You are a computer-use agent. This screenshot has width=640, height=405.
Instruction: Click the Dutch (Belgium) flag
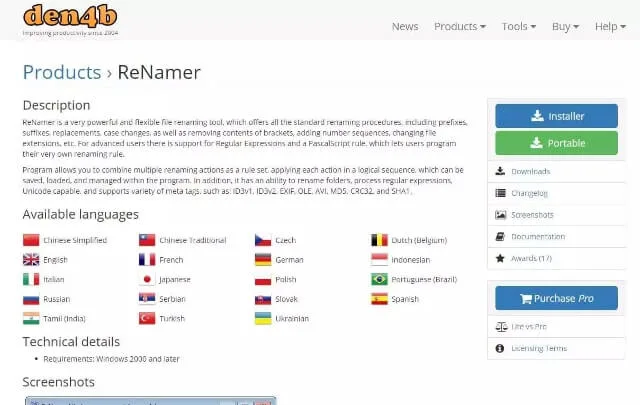click(379, 240)
